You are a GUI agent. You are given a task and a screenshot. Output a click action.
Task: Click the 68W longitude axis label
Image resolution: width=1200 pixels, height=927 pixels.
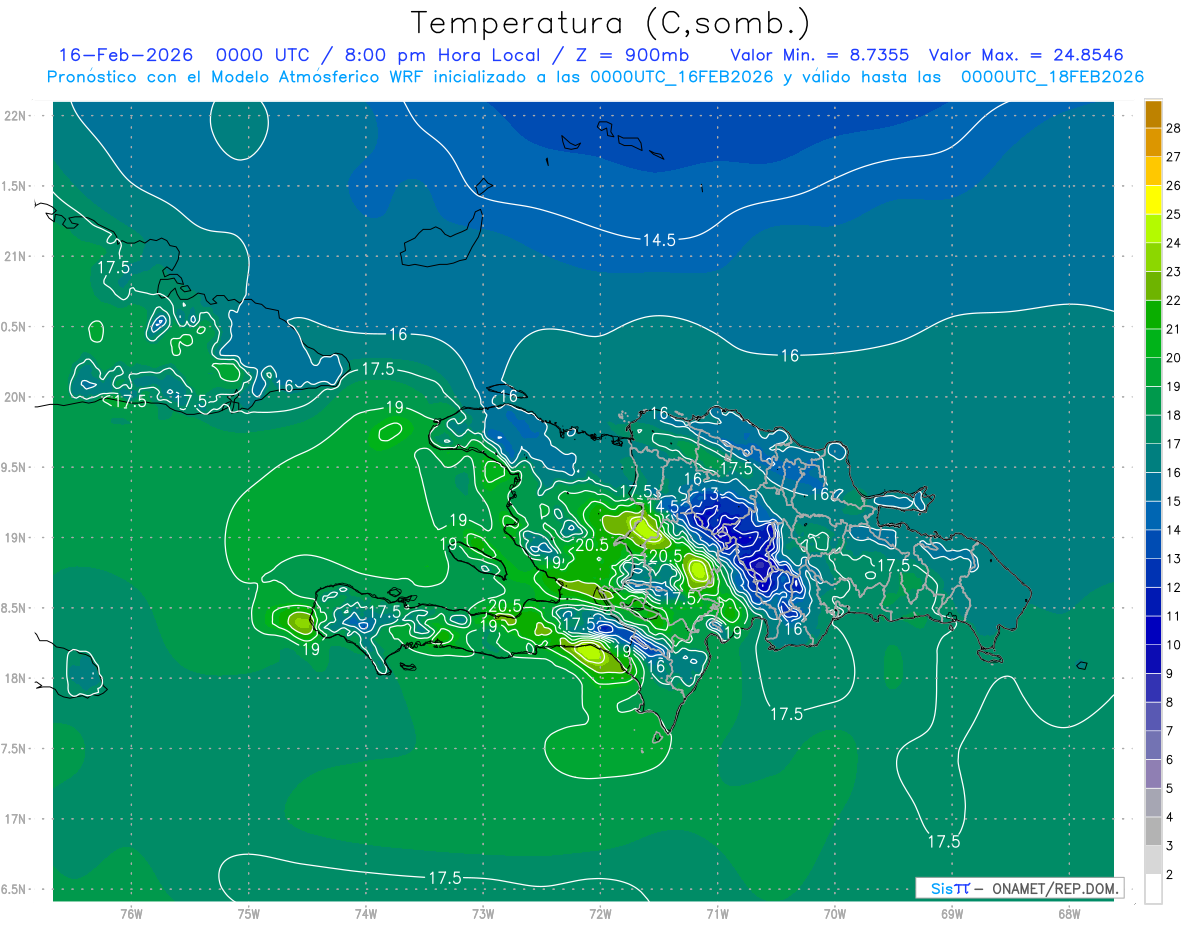[x=1068, y=913]
